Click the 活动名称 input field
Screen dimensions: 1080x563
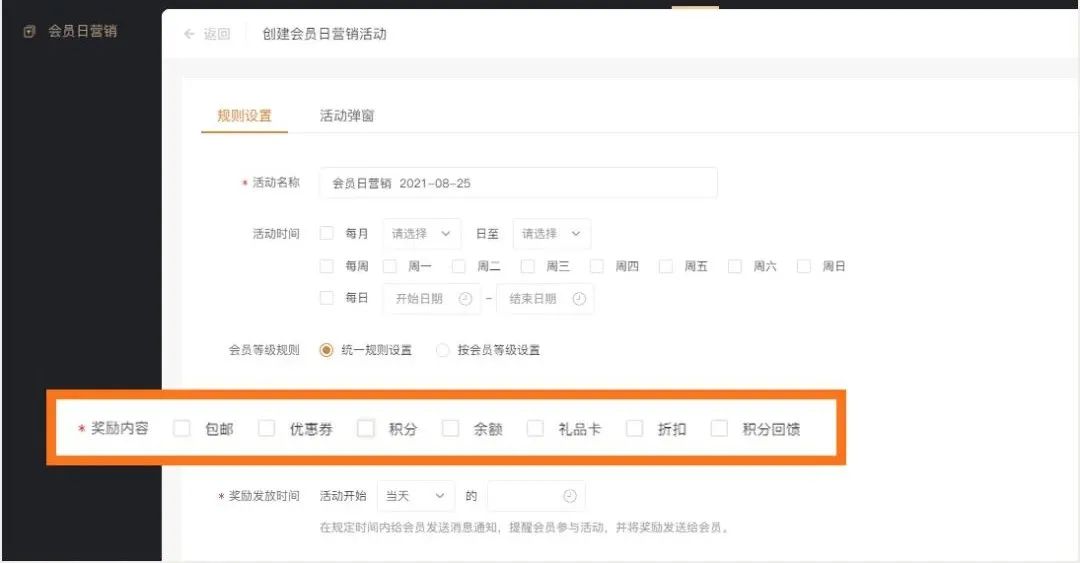[x=518, y=183]
